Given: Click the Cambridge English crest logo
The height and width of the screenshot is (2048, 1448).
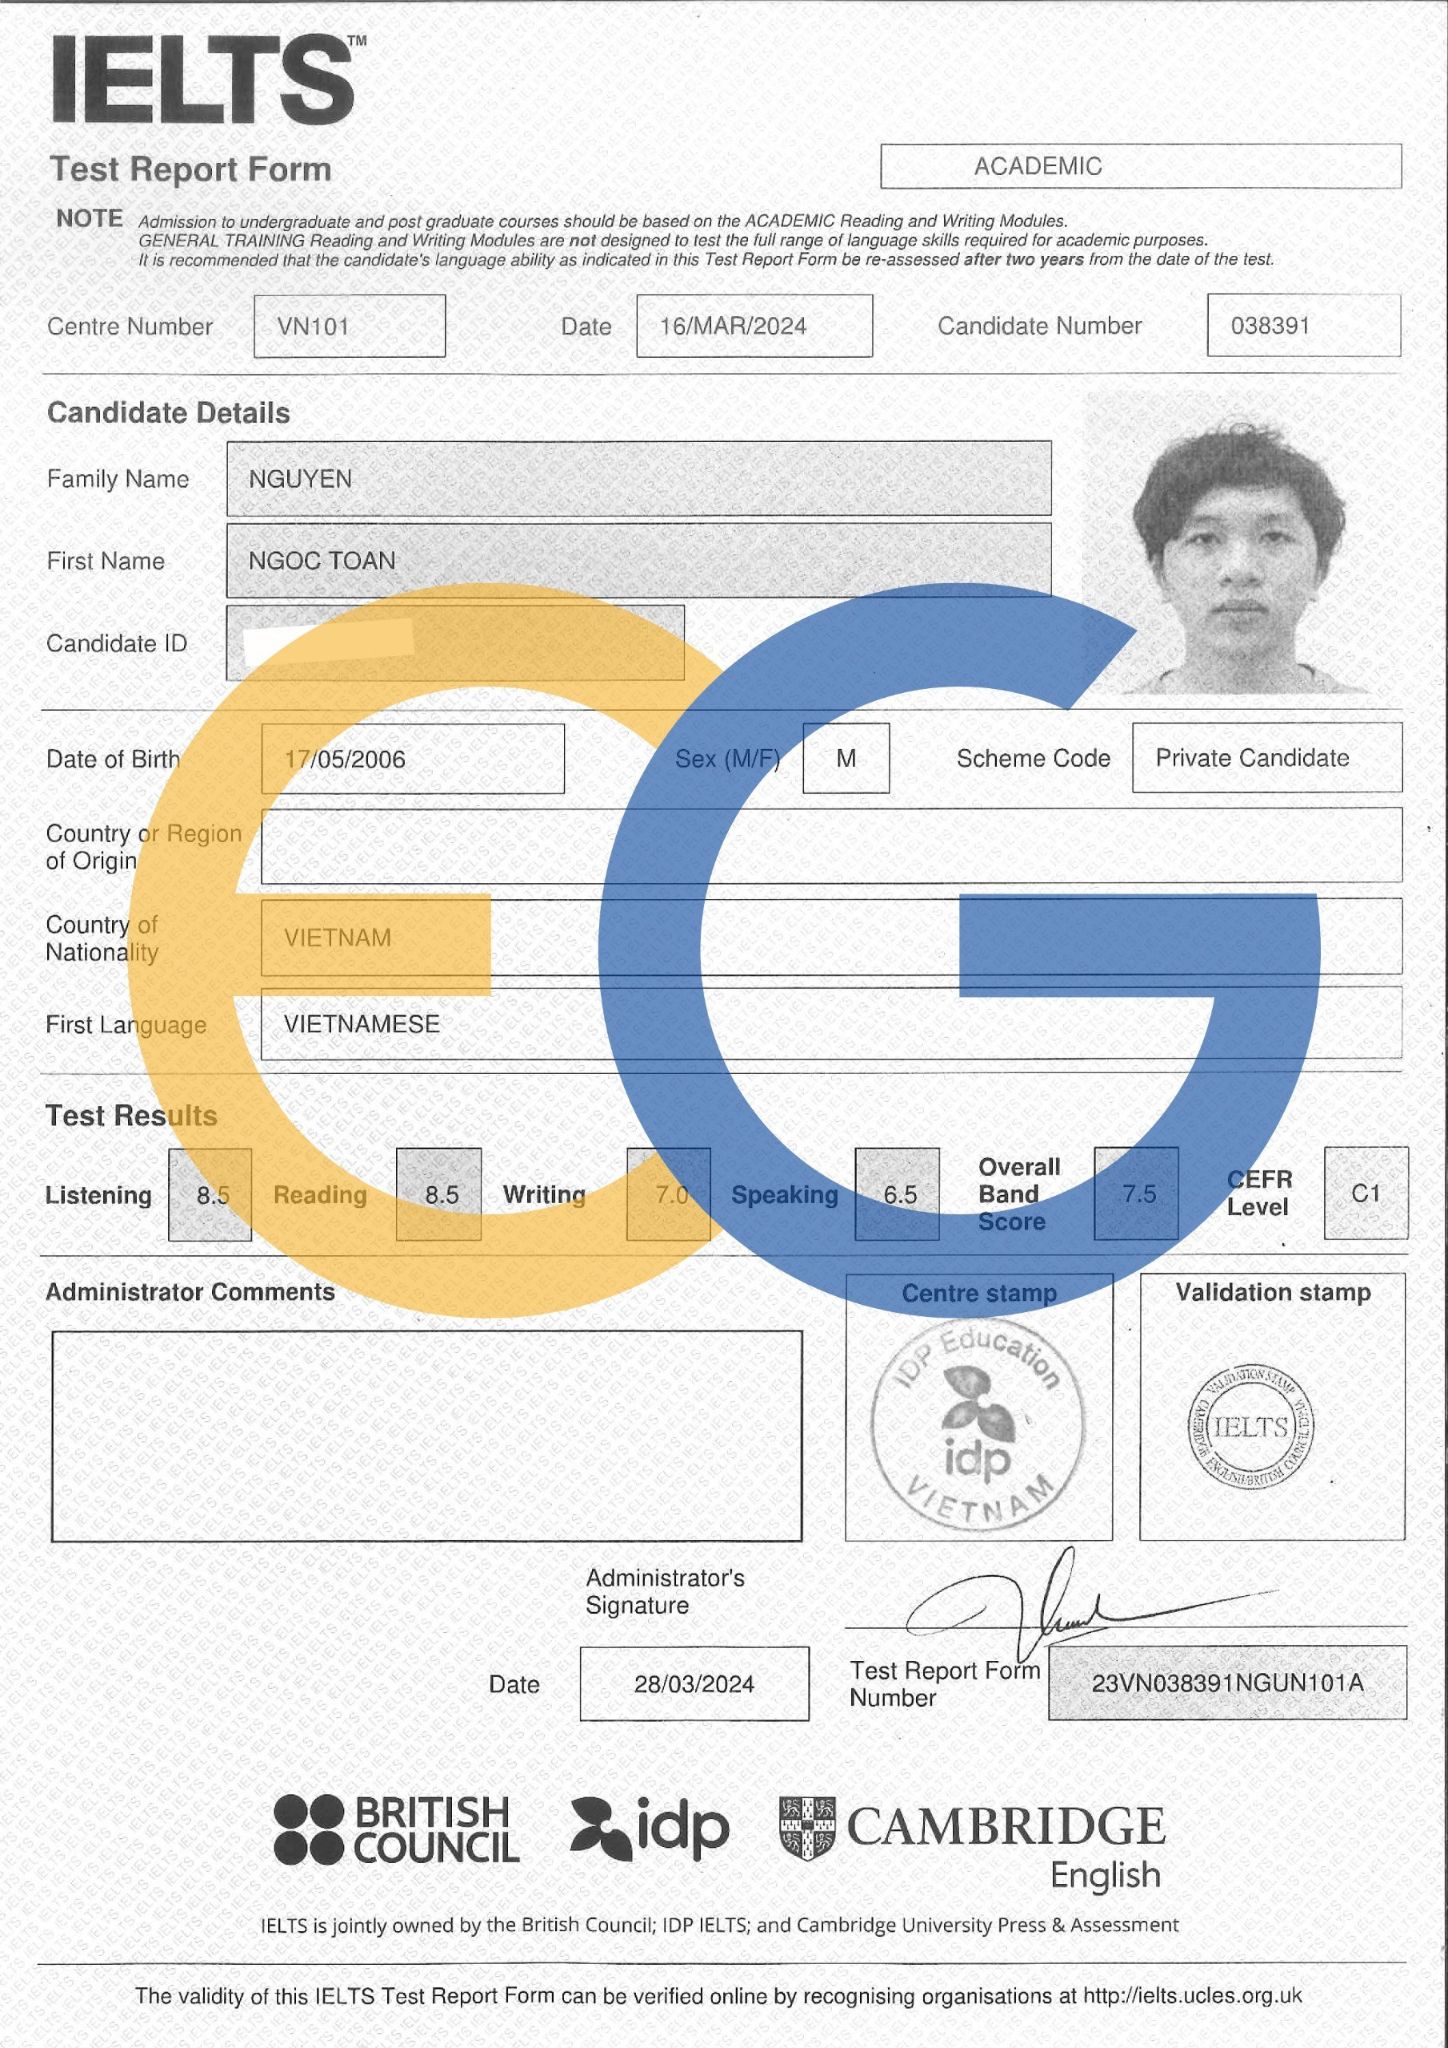Looking at the screenshot, I should coord(806,1828).
